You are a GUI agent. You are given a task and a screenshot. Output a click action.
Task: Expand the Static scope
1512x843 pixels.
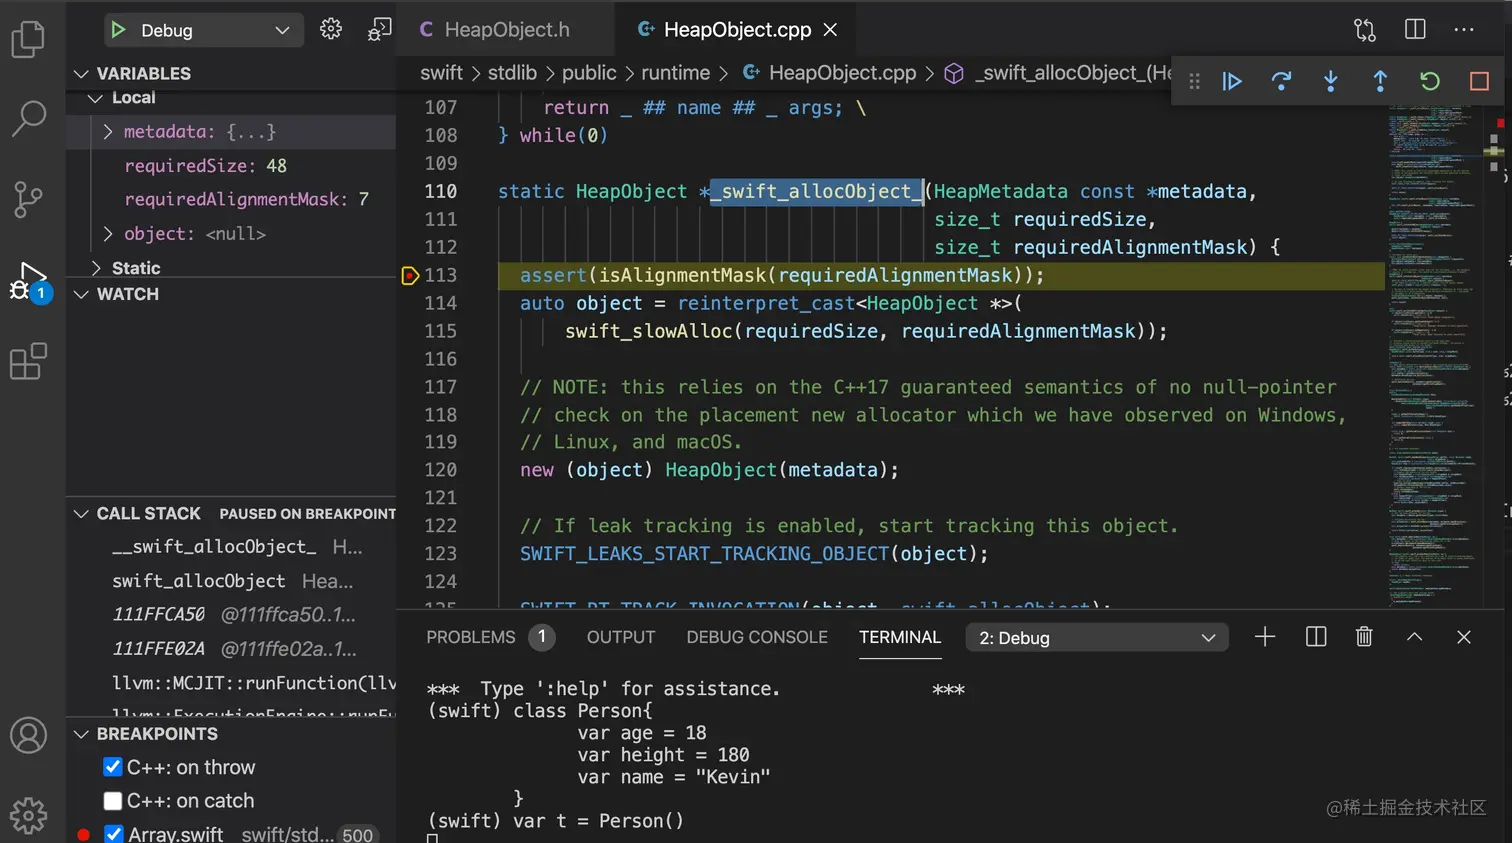coord(96,268)
